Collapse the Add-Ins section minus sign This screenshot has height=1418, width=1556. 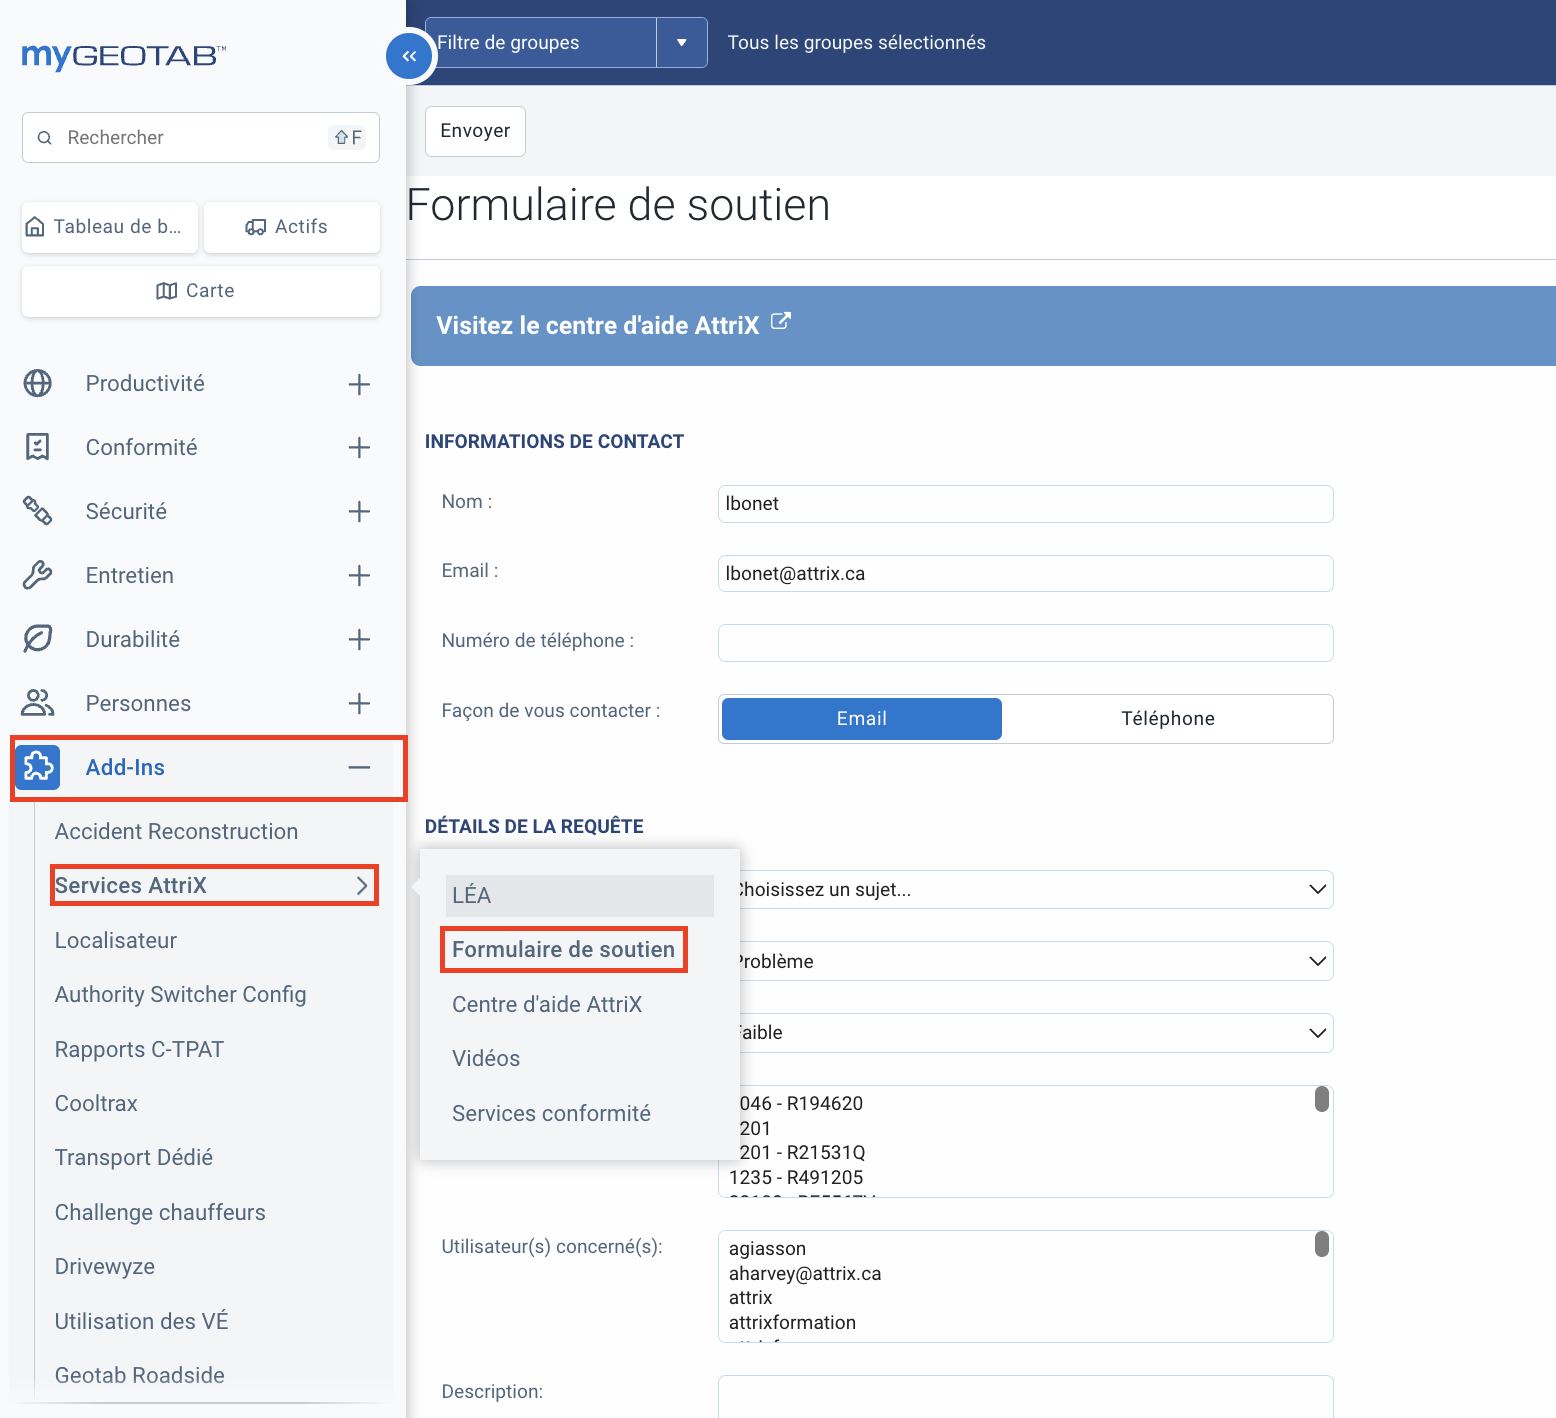(359, 767)
